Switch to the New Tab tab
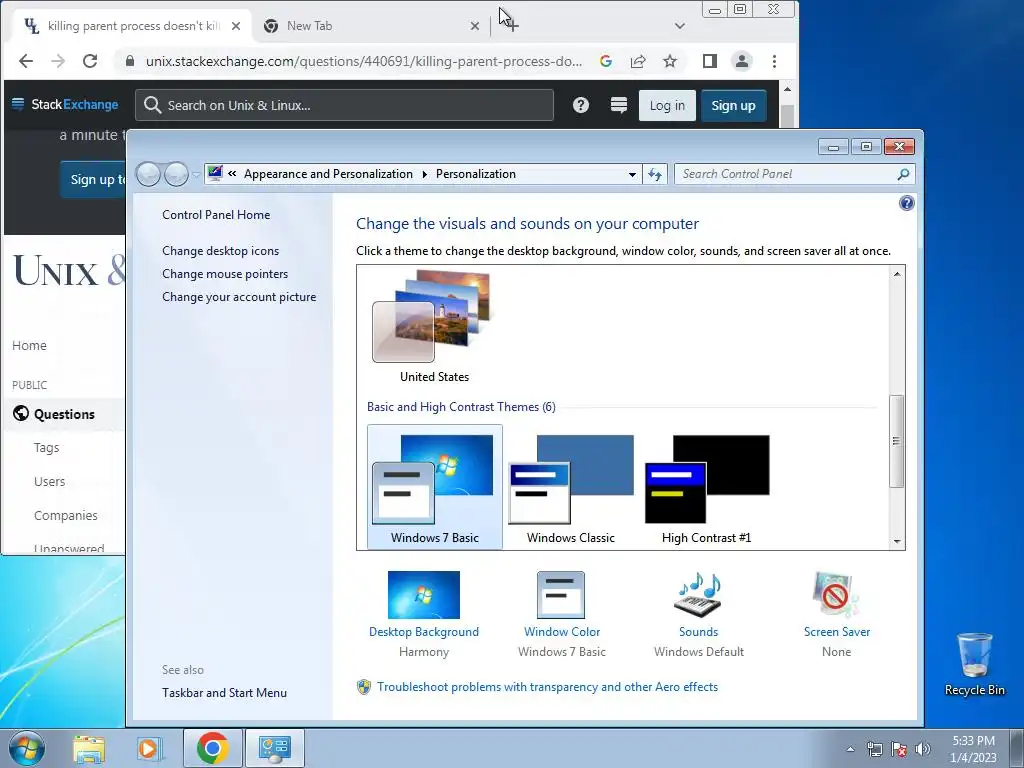 point(372,26)
